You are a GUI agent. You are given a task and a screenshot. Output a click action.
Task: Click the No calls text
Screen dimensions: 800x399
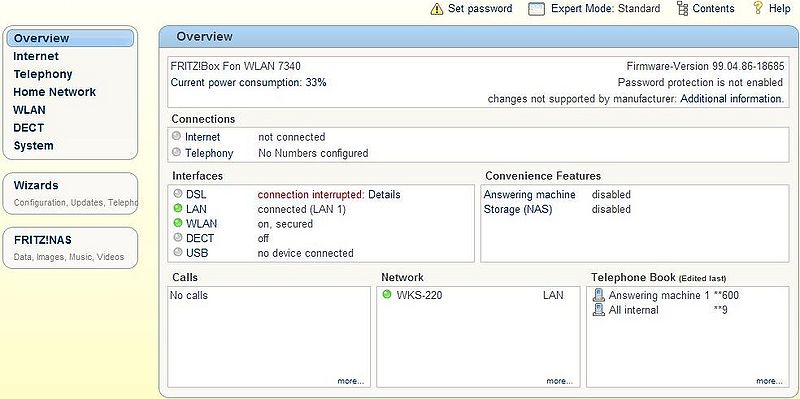tap(189, 295)
